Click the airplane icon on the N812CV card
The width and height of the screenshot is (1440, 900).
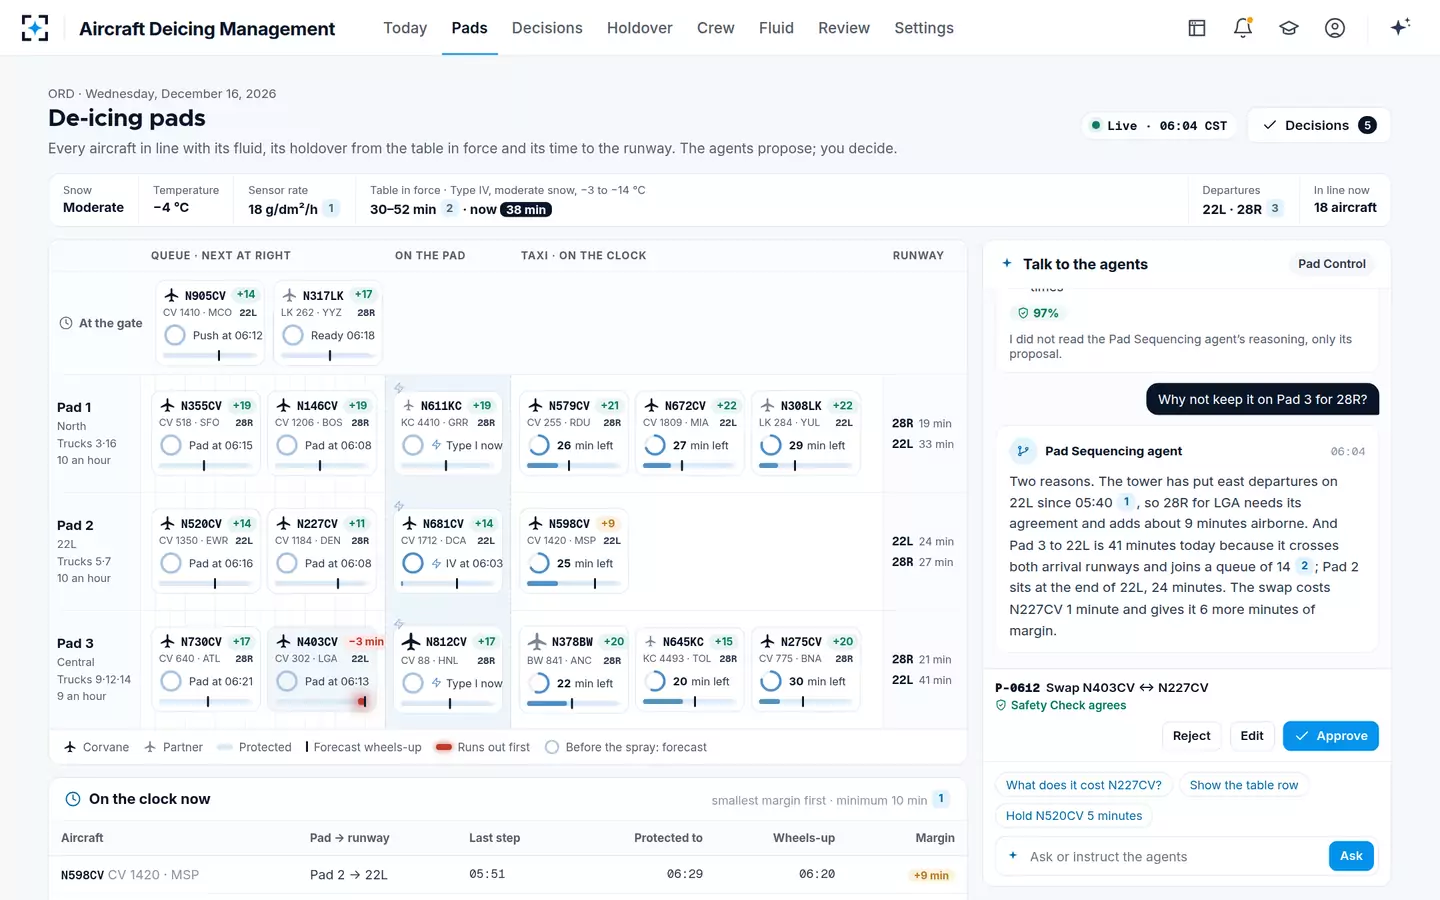pyautogui.click(x=410, y=641)
